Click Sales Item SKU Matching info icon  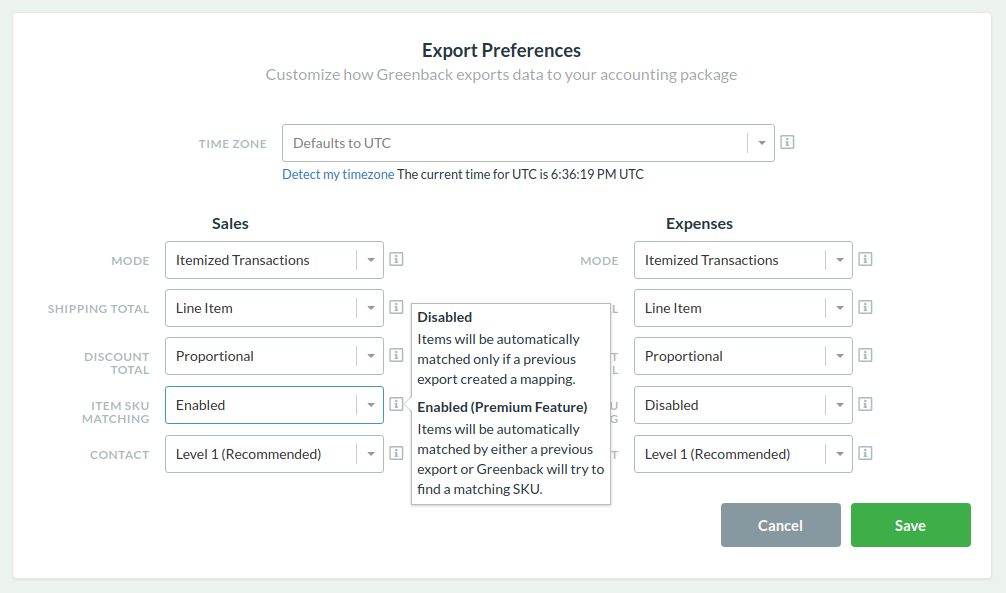(396, 404)
